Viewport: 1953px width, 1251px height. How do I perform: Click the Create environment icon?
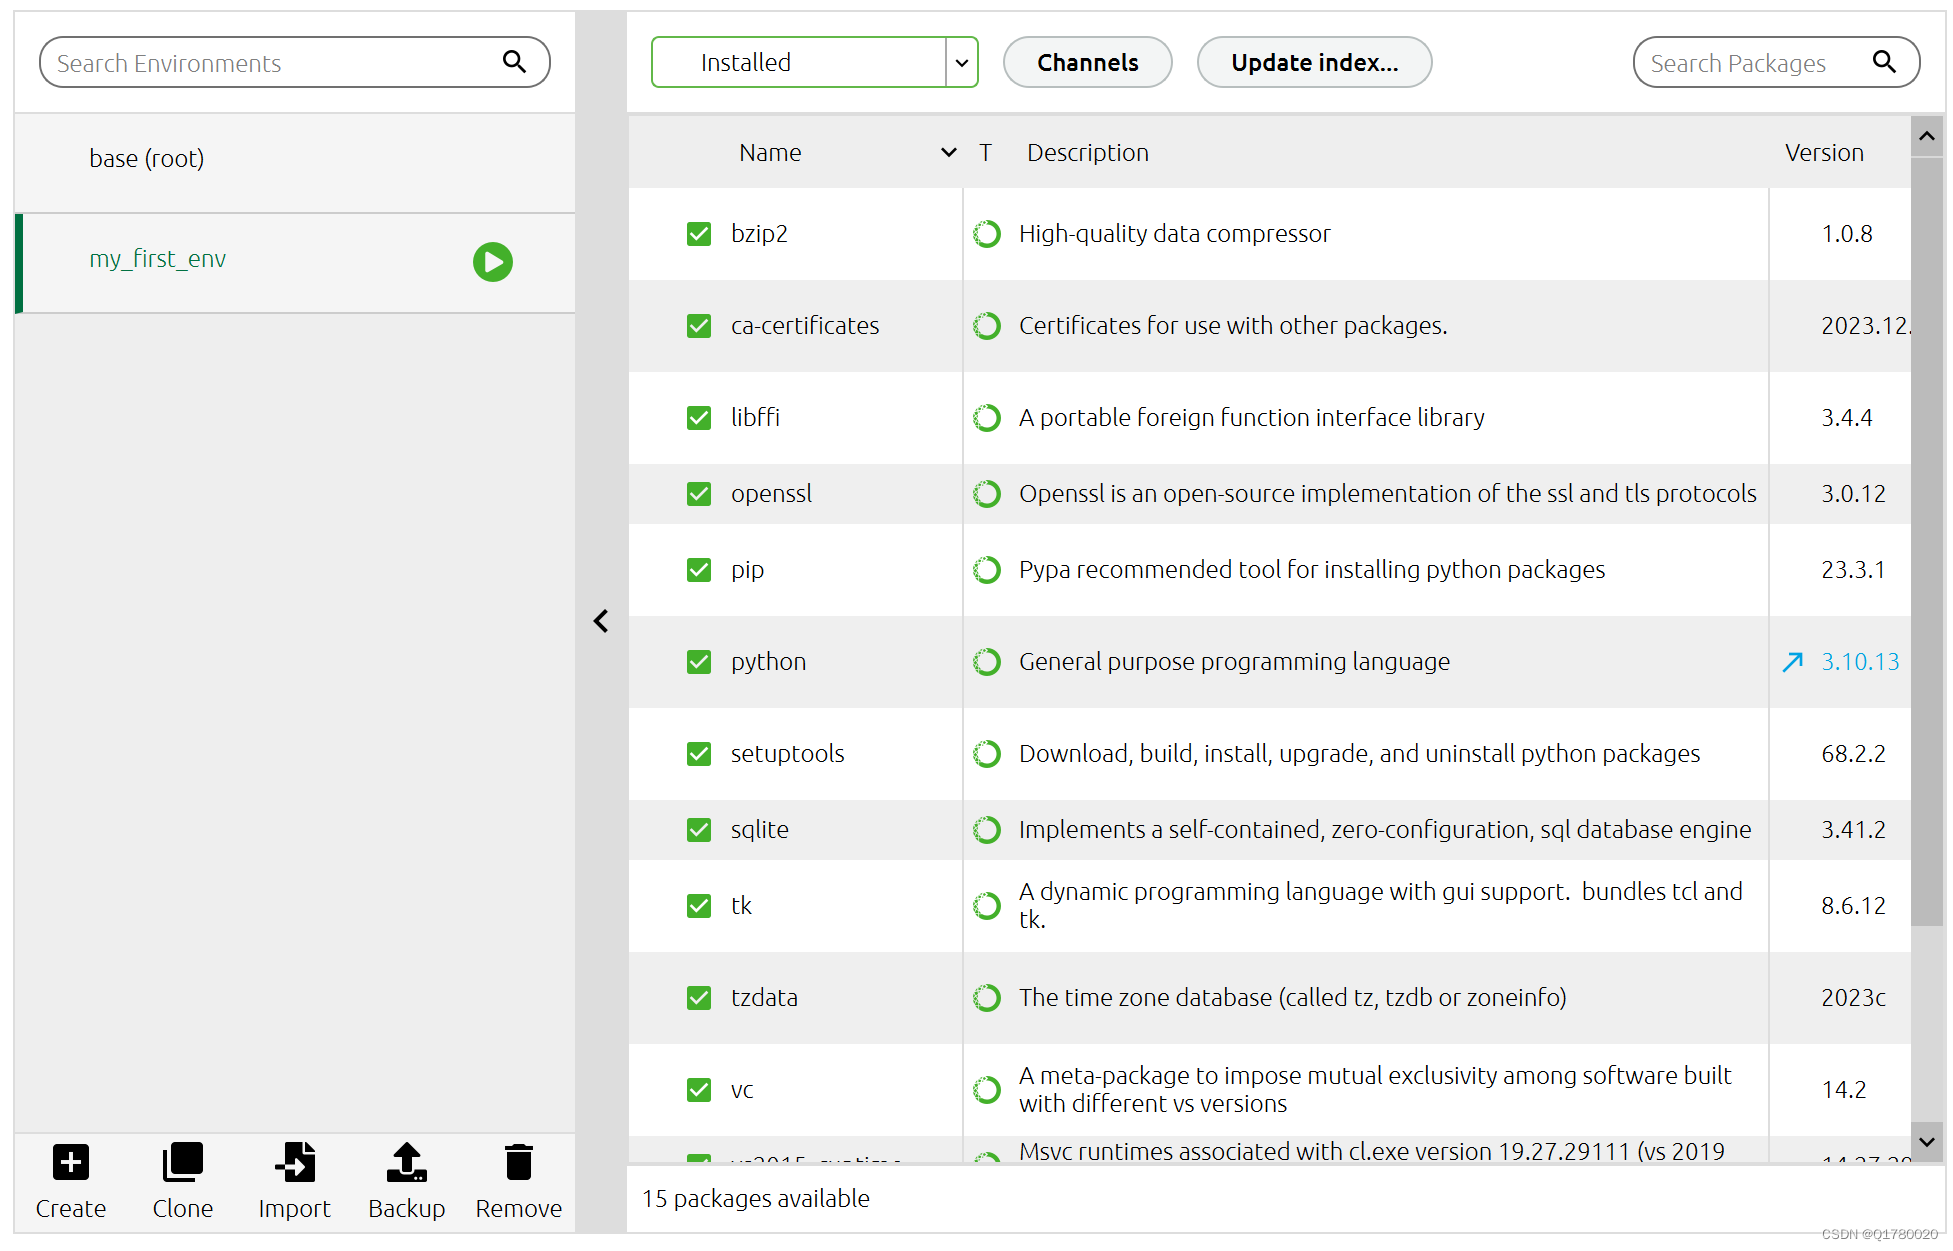pos(71,1162)
